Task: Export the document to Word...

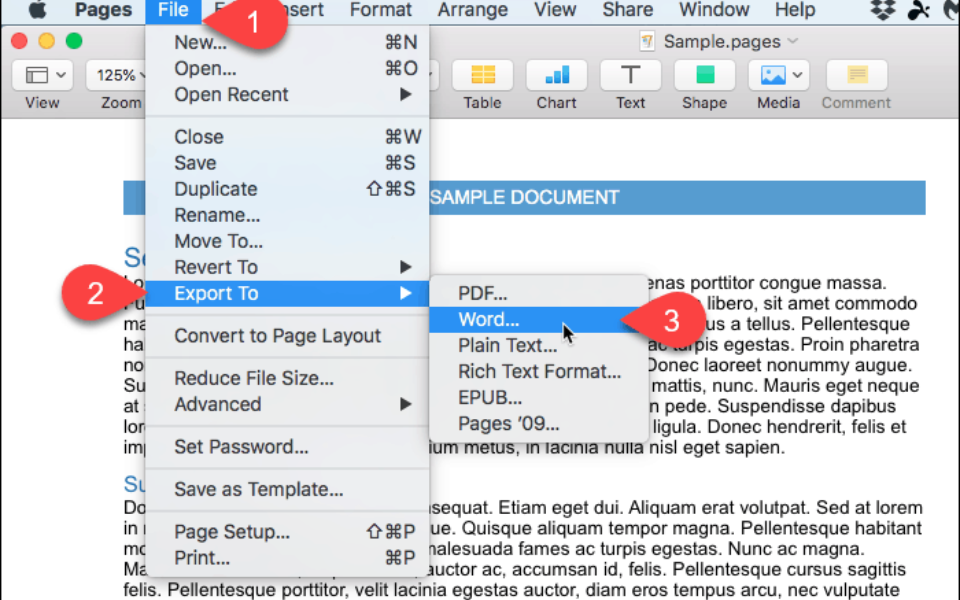Action: [538, 320]
